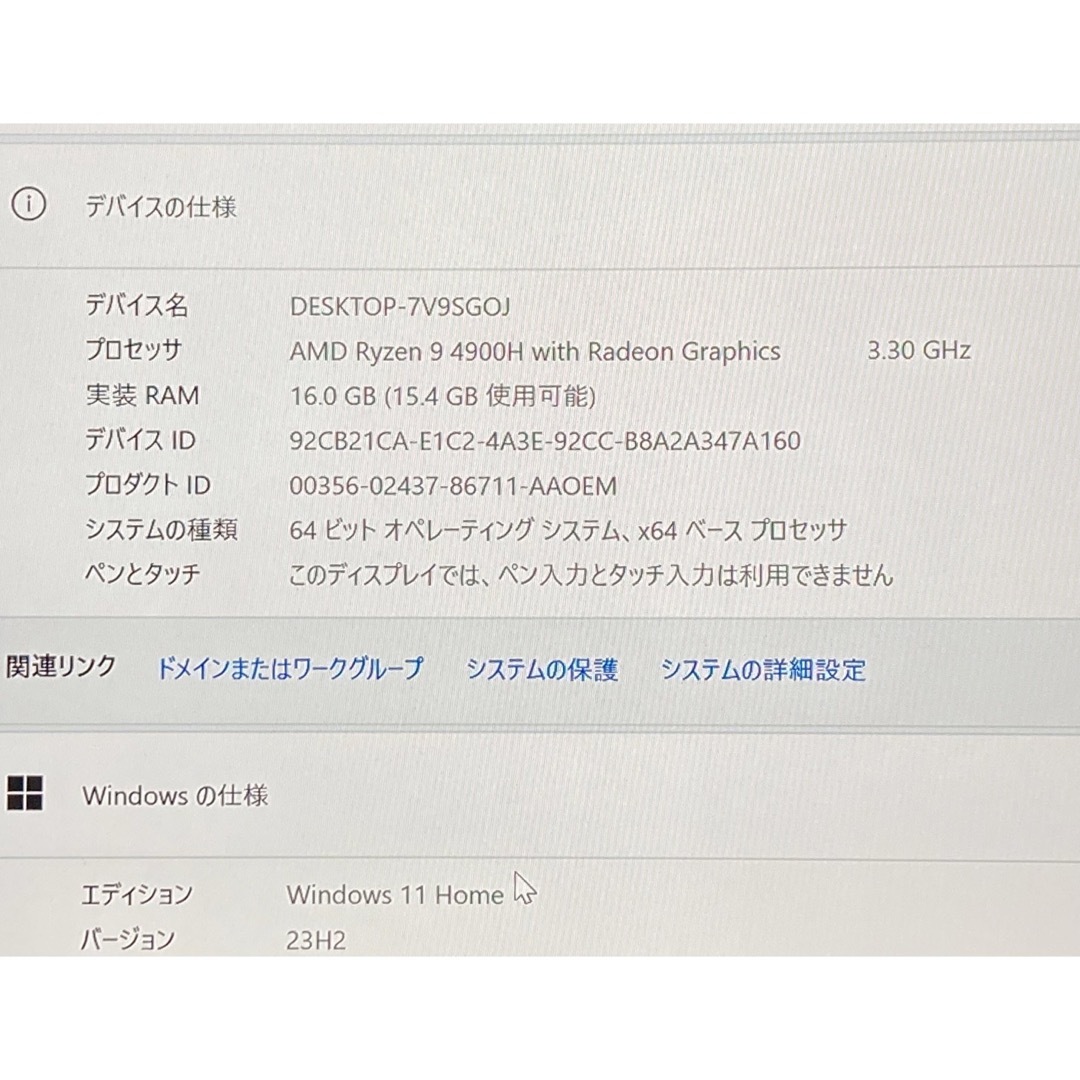Open the ドメインまたはワークグループ link
Image resolution: width=1080 pixels, height=1080 pixels.
click(290, 668)
